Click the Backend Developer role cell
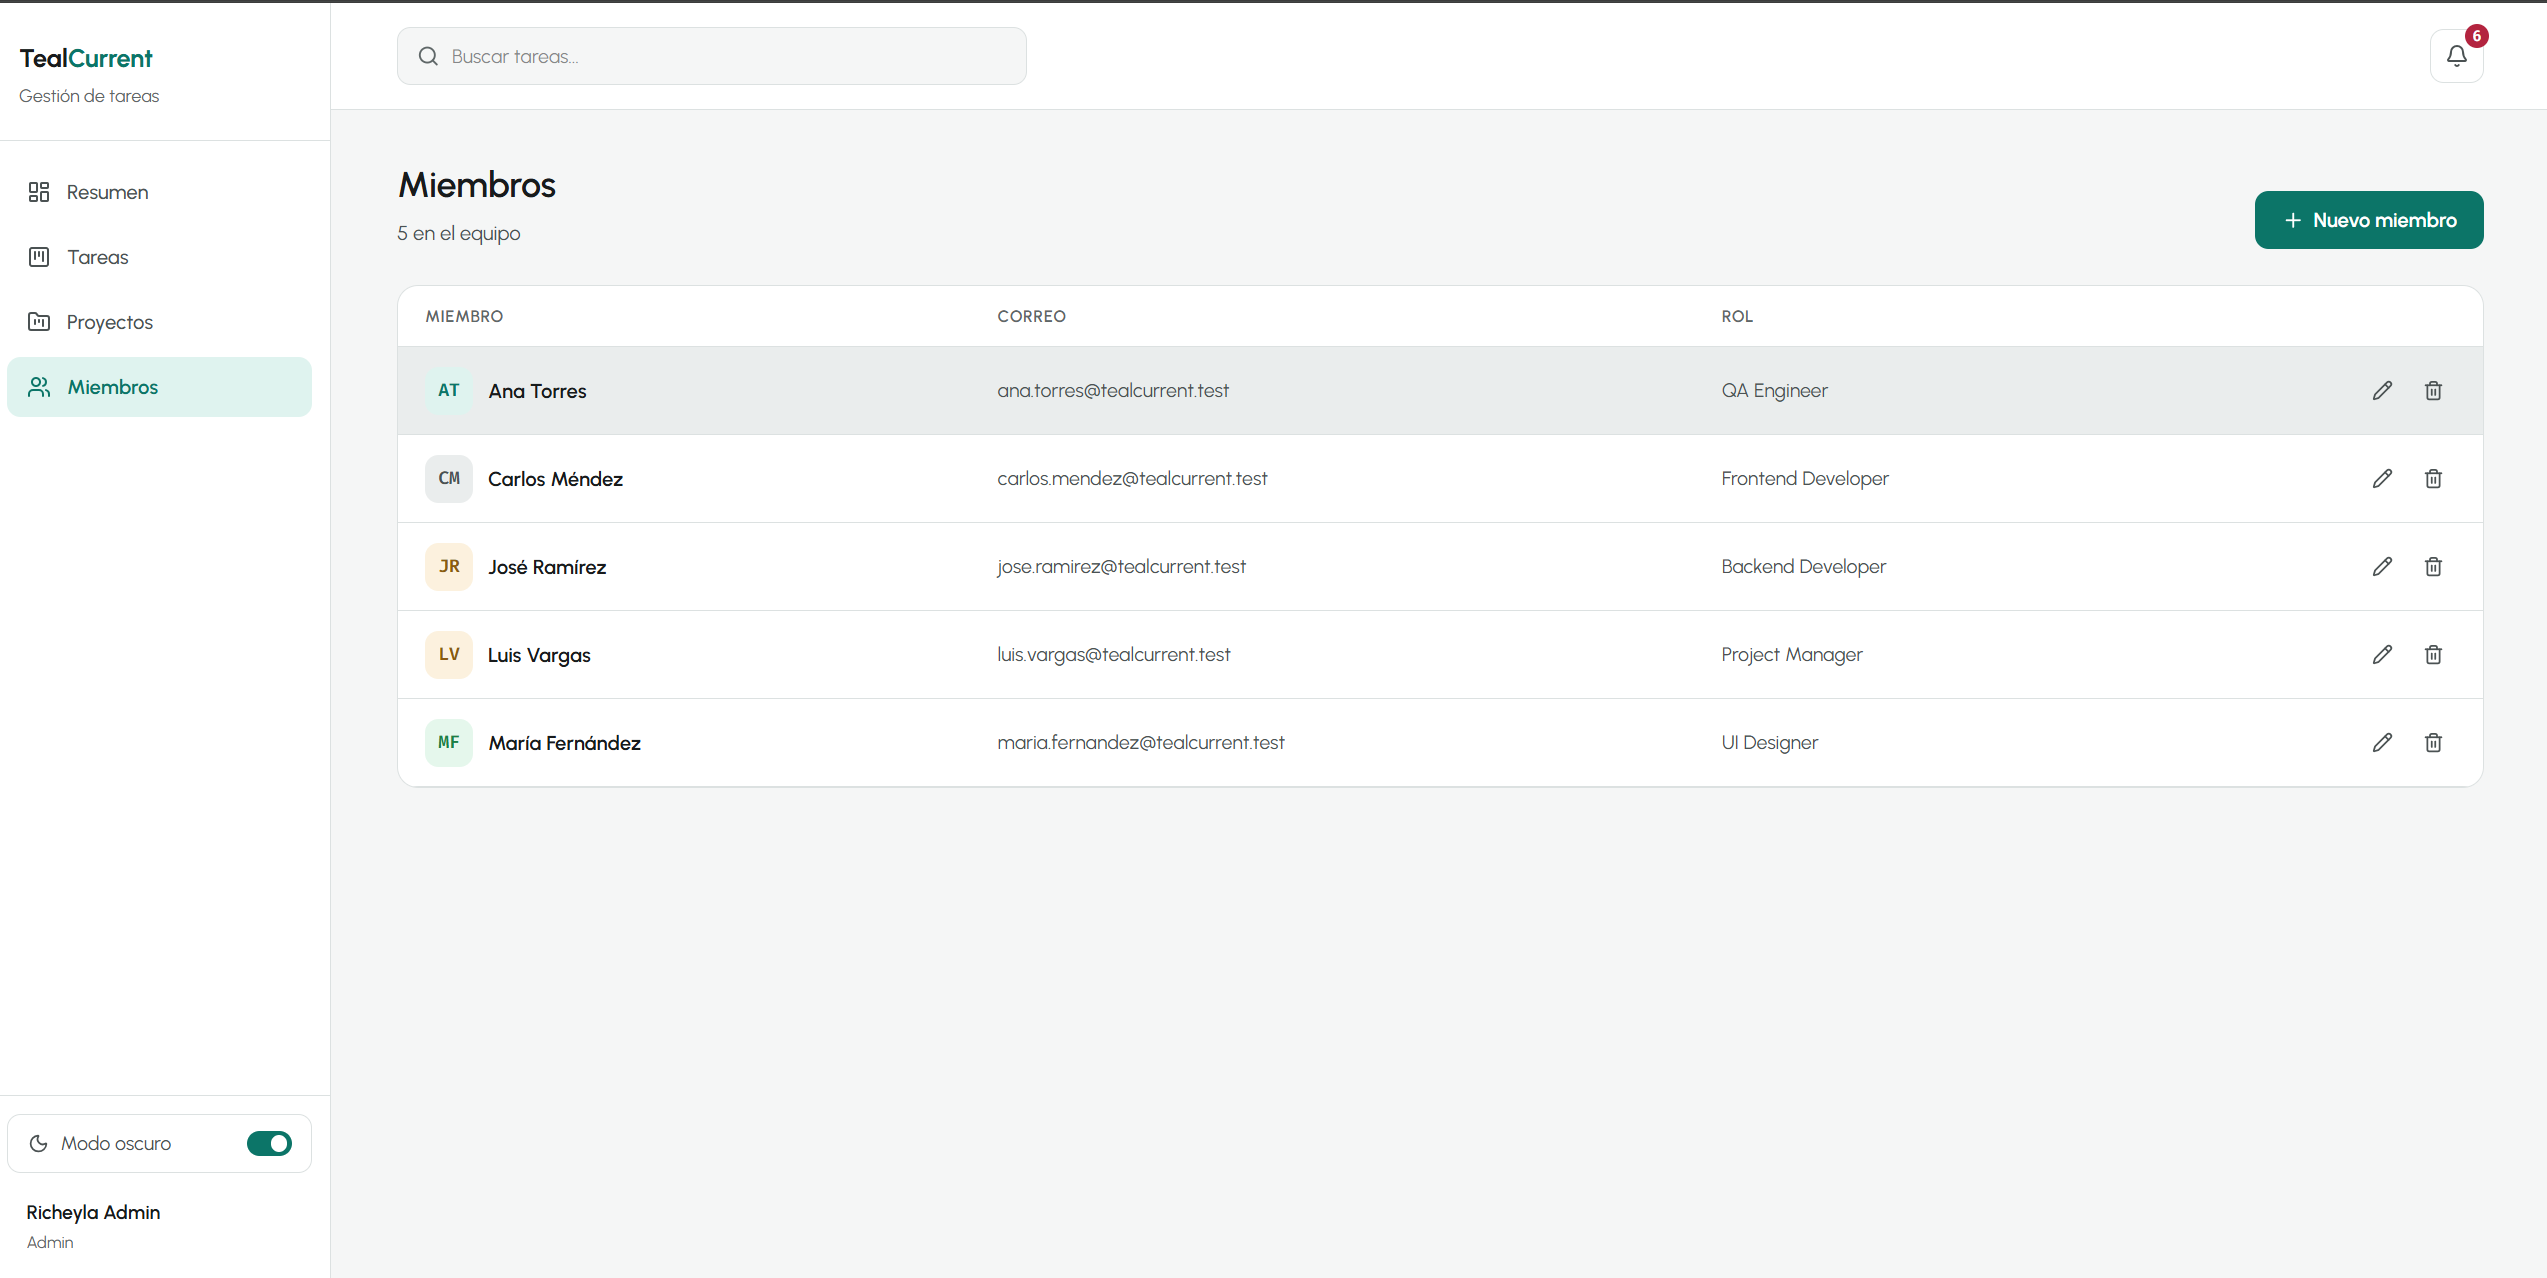The height and width of the screenshot is (1278, 2547). (x=1803, y=567)
